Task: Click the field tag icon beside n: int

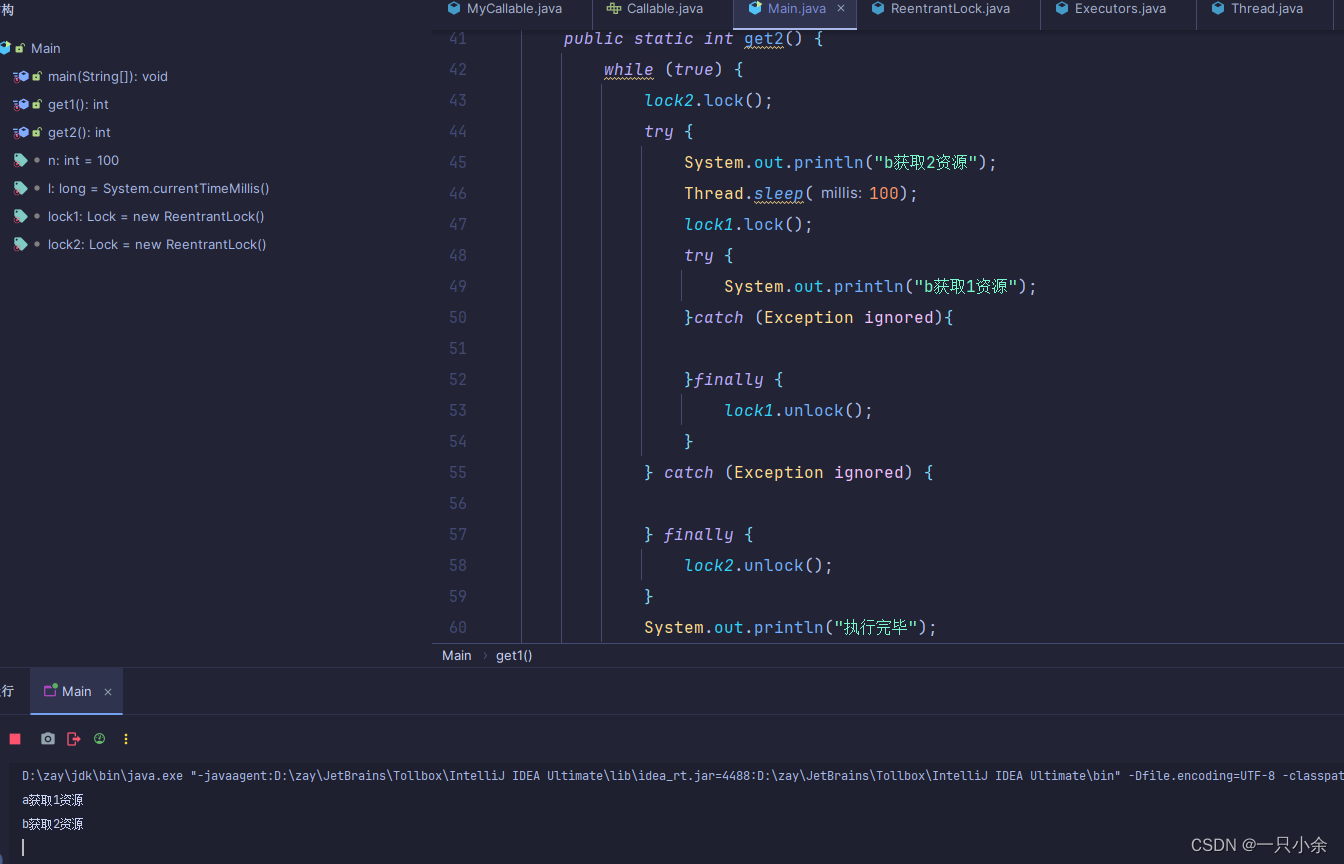Action: 21,160
